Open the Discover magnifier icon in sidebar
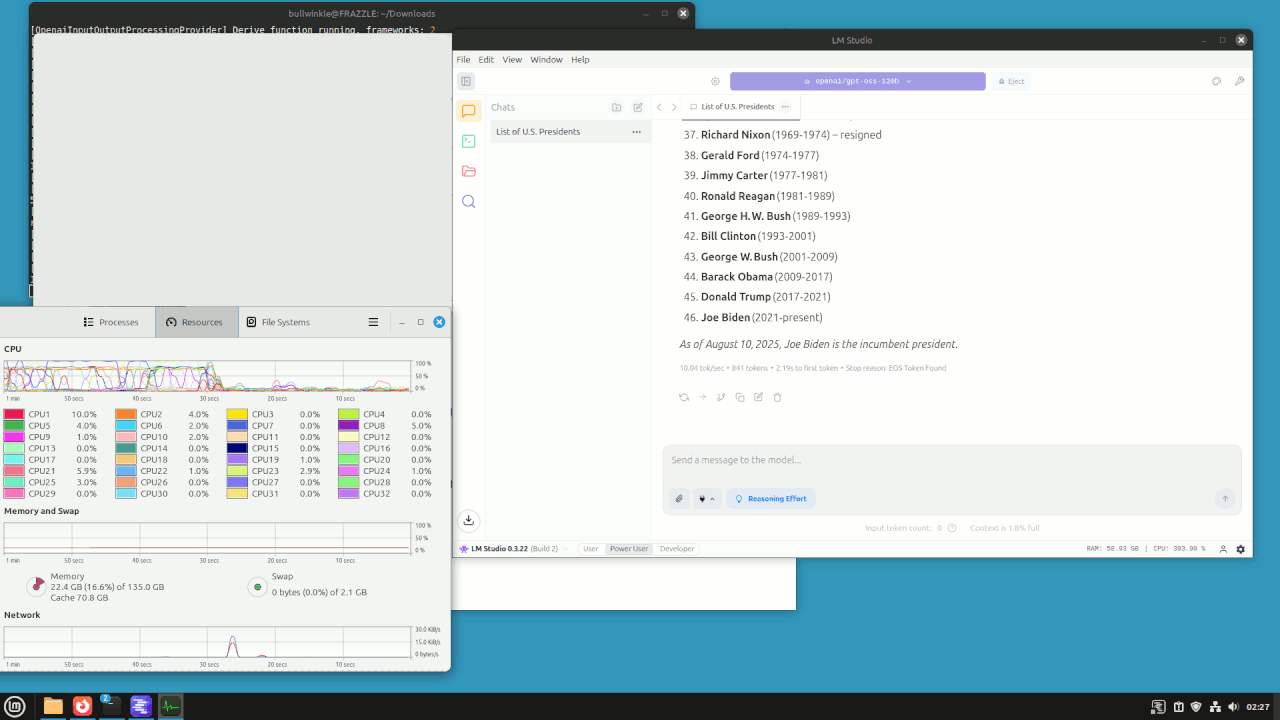 468,201
